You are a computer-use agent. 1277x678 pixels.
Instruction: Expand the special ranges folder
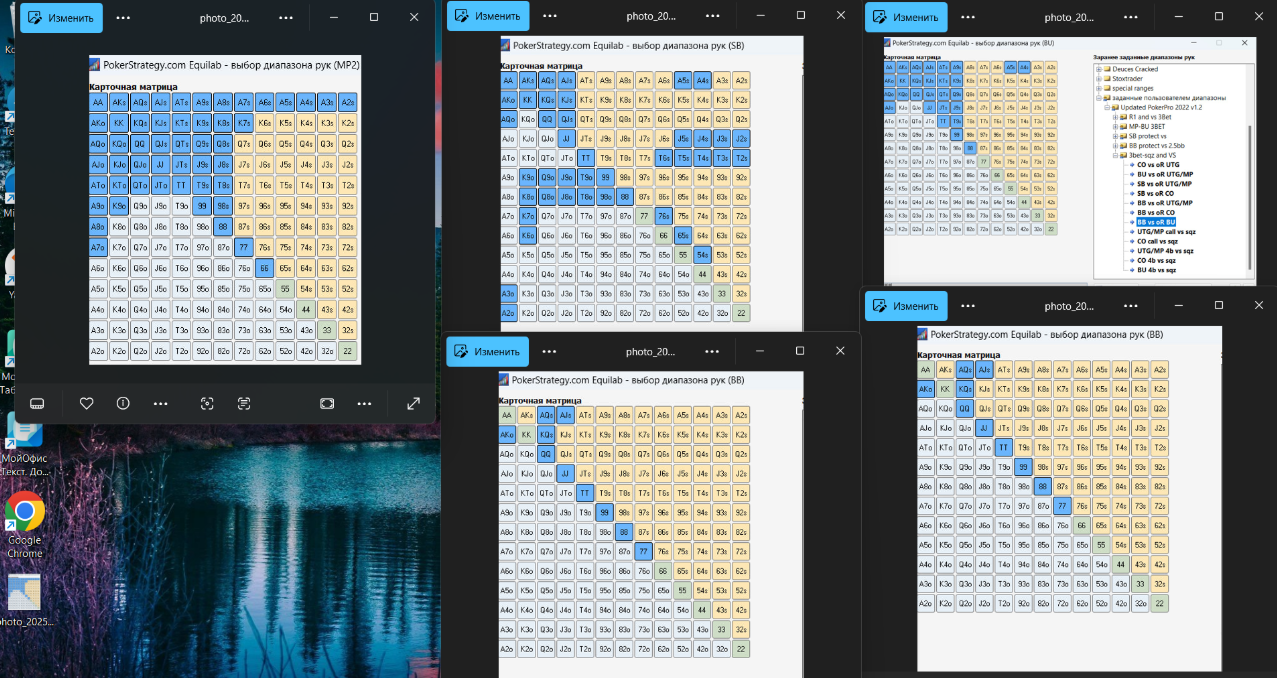click(1098, 88)
